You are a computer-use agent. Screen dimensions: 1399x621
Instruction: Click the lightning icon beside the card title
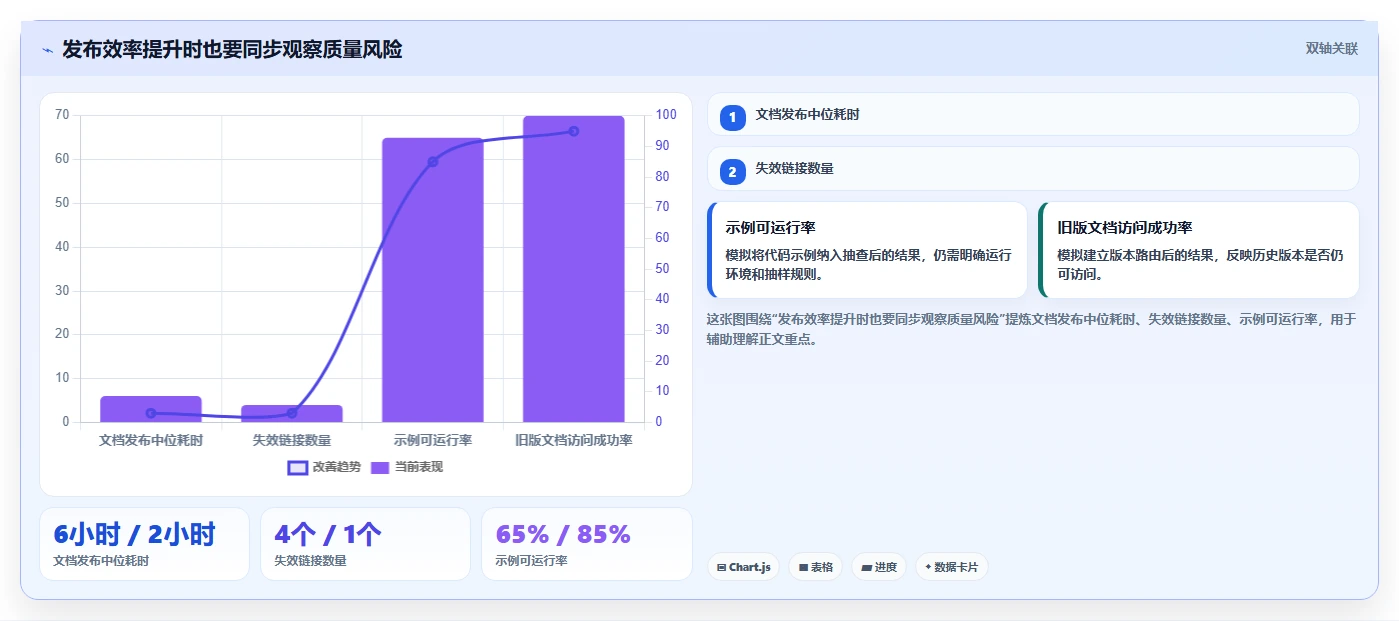(x=47, y=50)
